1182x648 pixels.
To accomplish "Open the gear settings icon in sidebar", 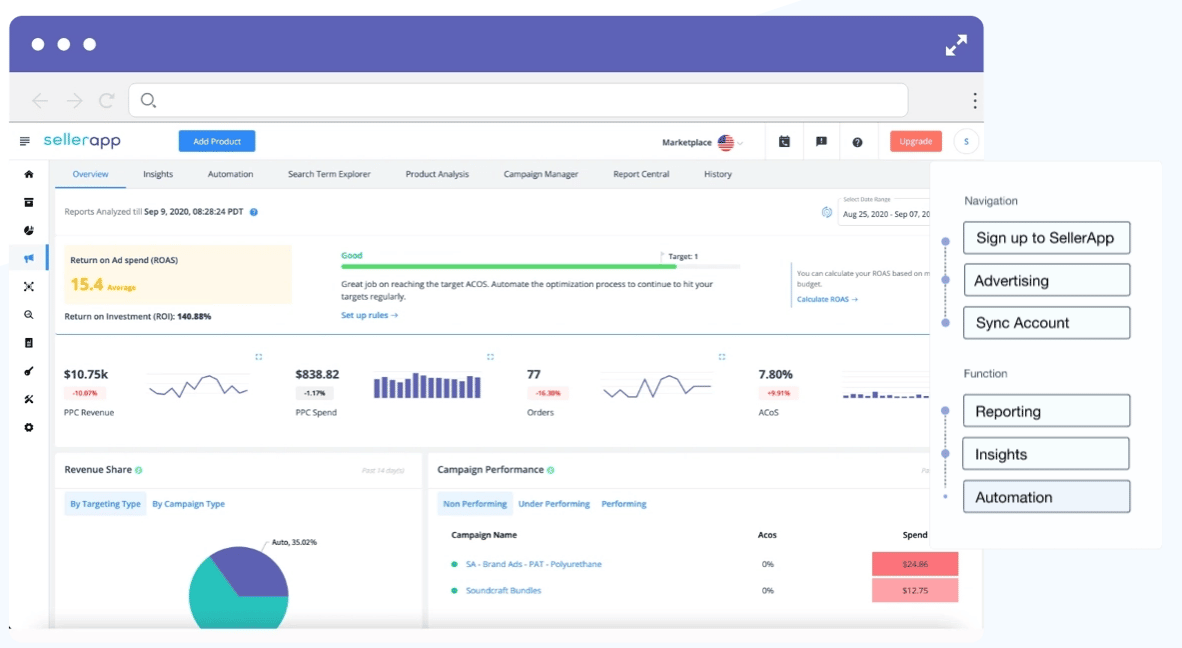I will click(29, 427).
